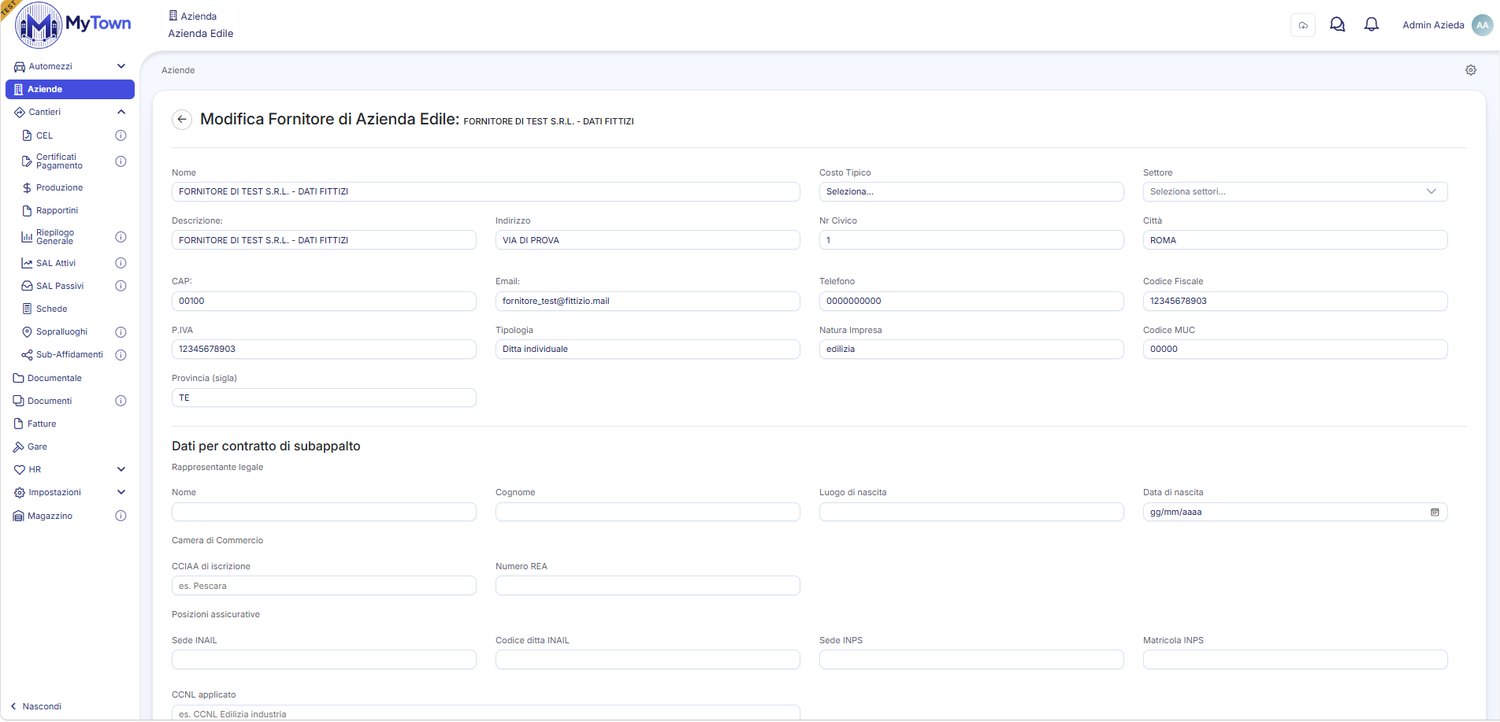
Task: Open the notifications bell icon
Action: coord(1371,25)
